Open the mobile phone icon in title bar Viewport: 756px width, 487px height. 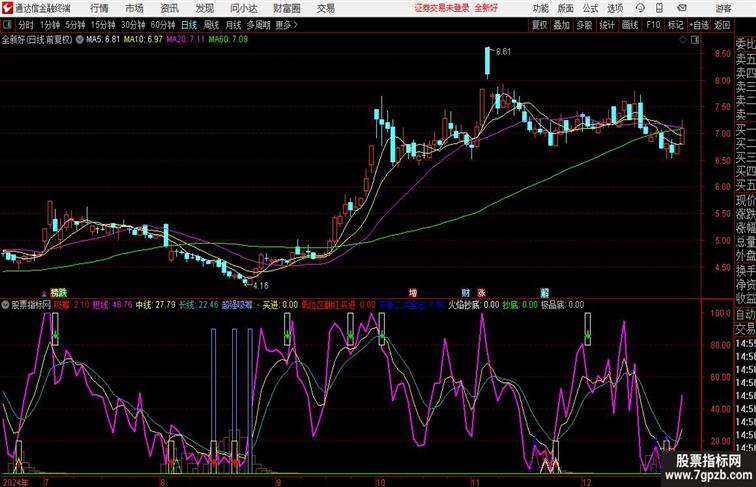click(660, 8)
